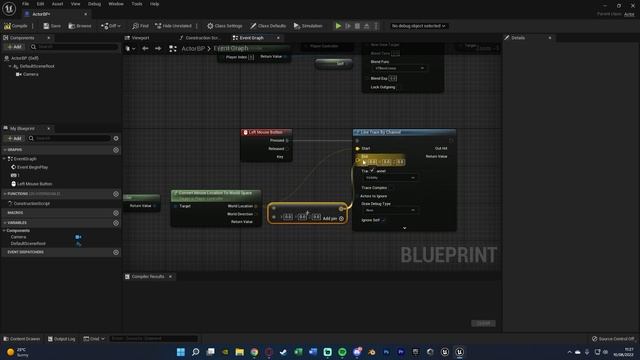The image size is (640, 360).
Task: Click Browse in the toolbar
Action: [80, 26]
